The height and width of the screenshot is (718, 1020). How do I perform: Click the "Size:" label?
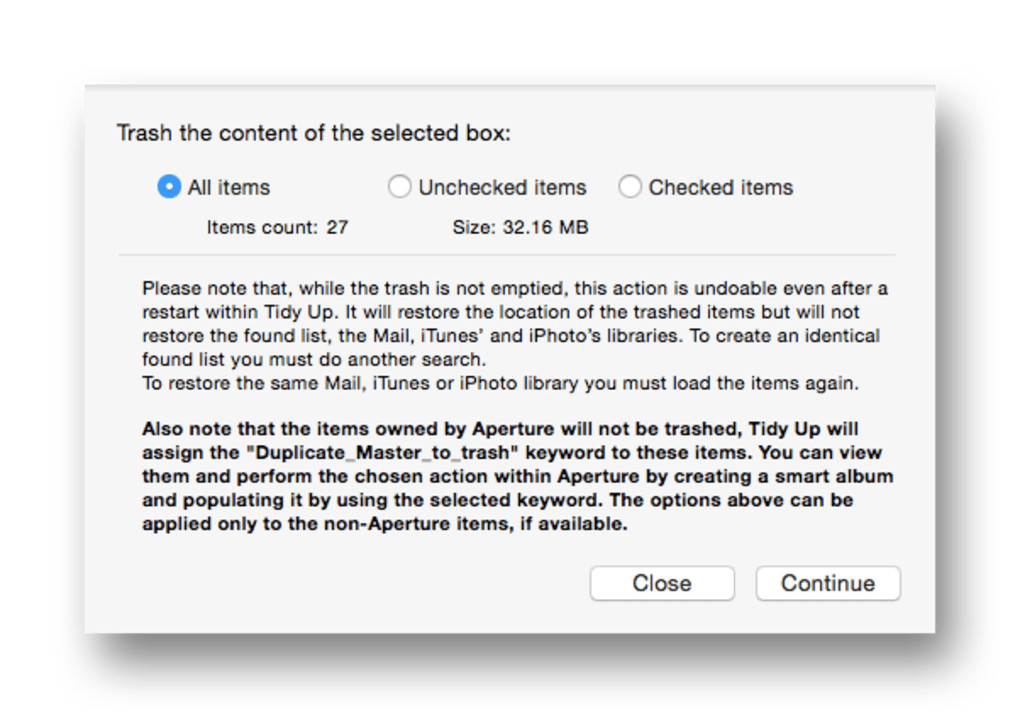474,227
